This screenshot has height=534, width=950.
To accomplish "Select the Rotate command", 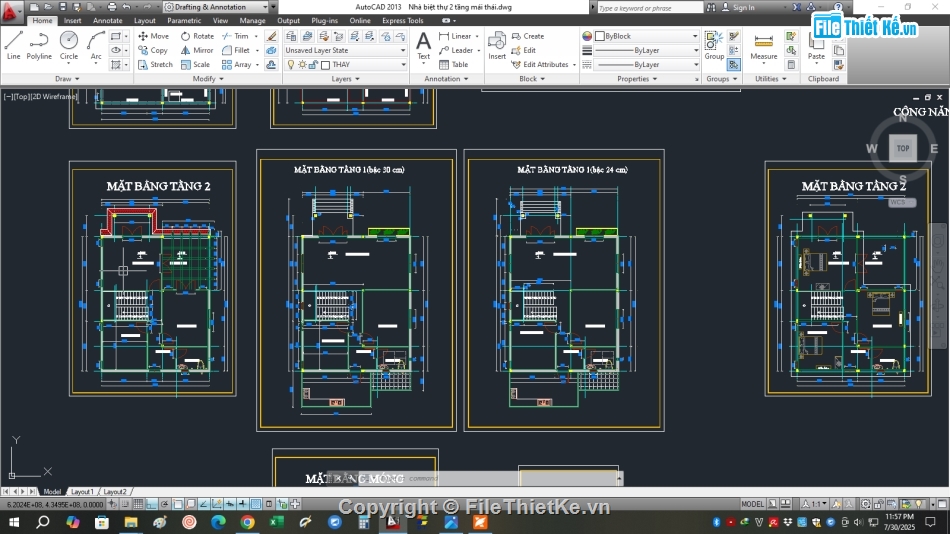I will click(197, 36).
